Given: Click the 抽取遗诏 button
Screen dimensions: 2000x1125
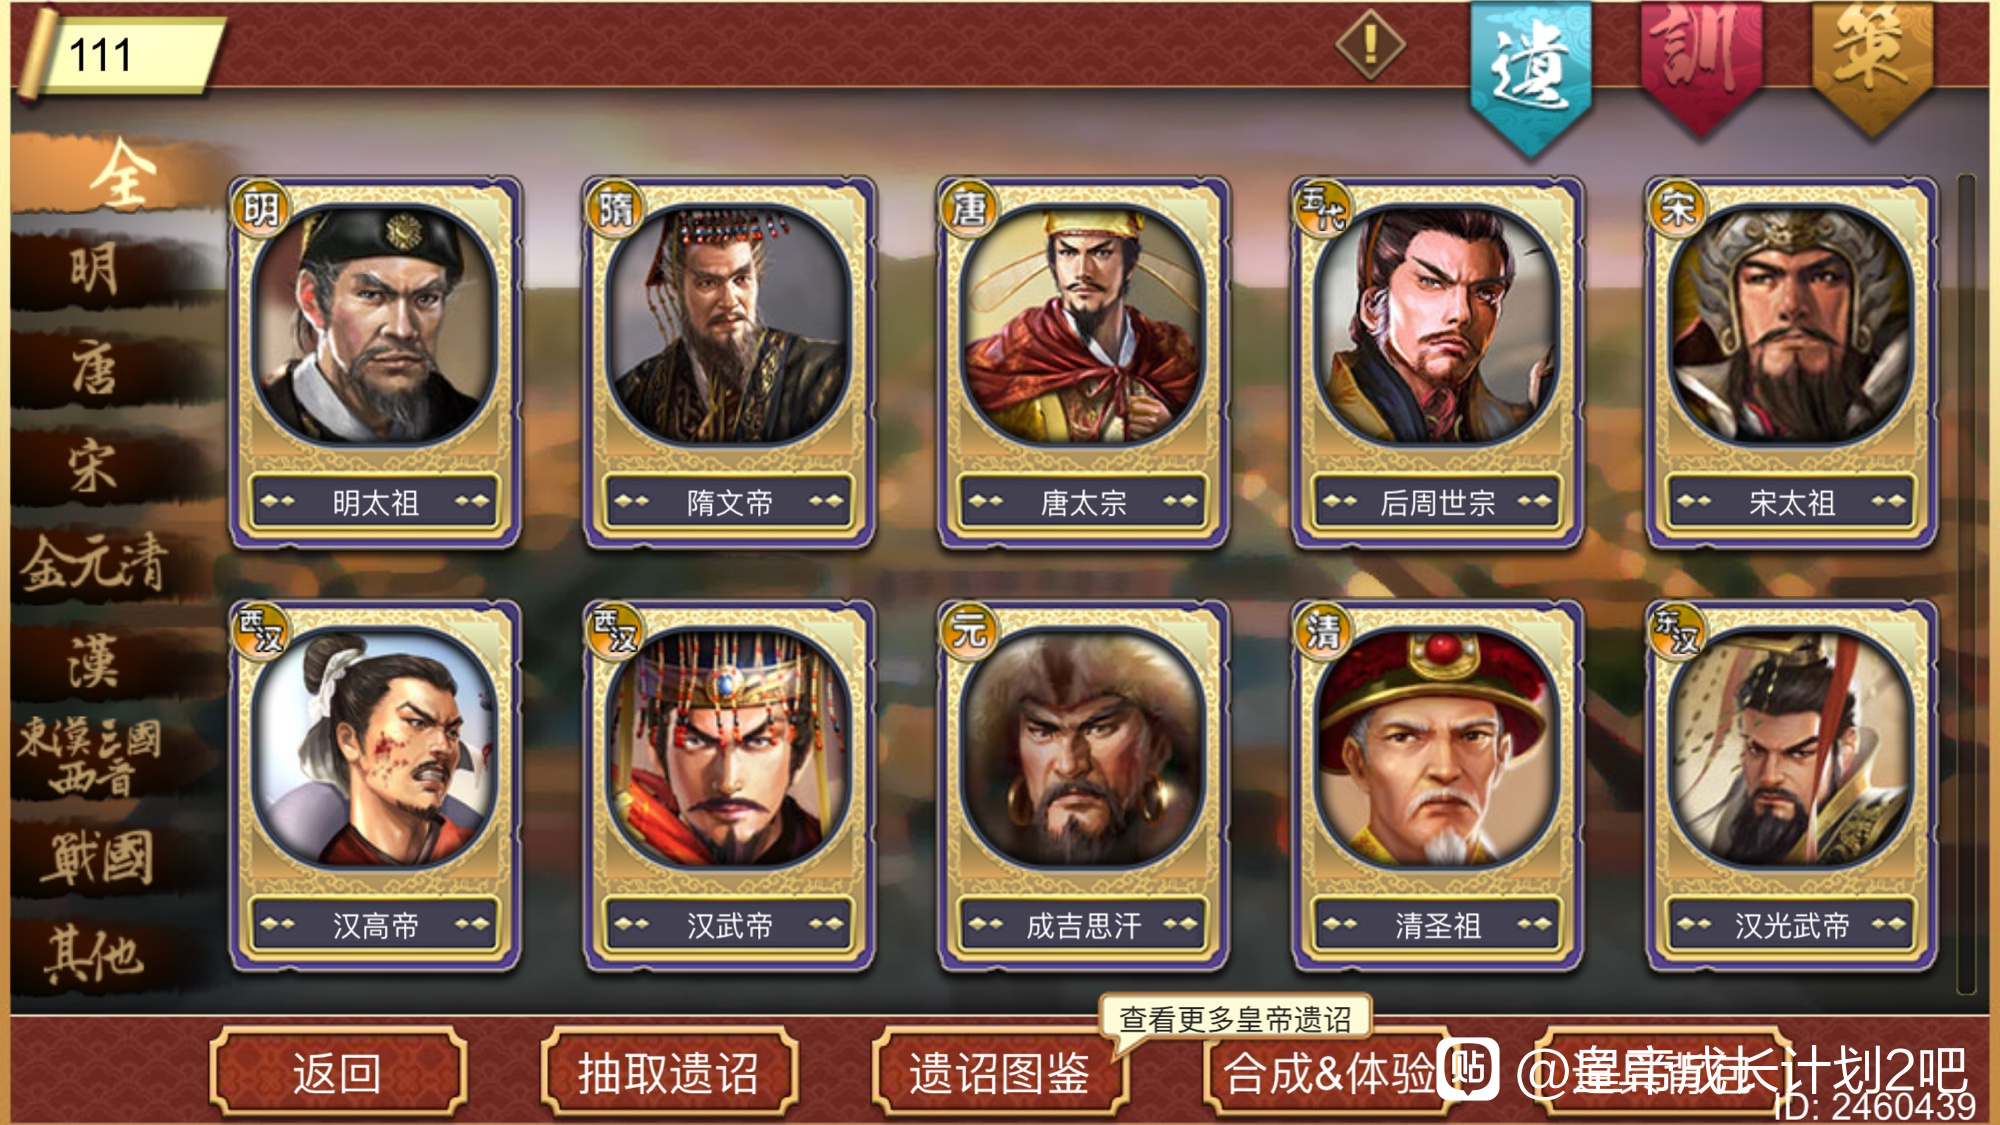Looking at the screenshot, I should tap(669, 1073).
